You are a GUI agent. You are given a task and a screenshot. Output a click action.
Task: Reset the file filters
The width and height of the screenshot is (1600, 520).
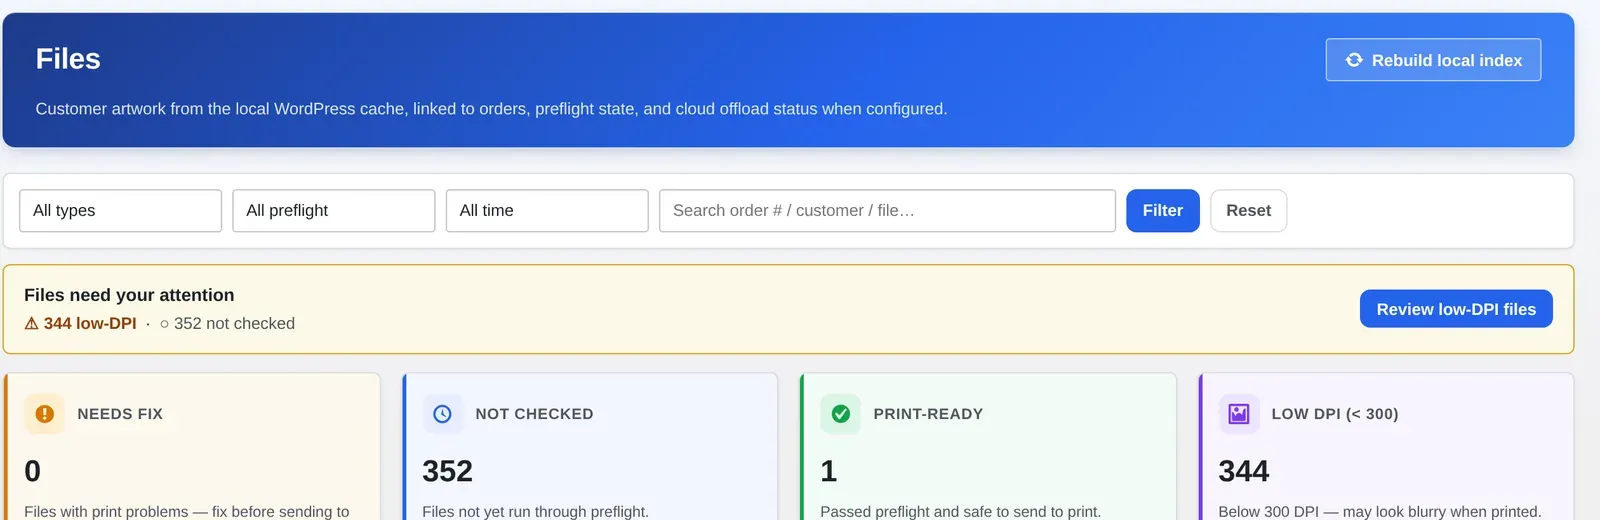coord(1248,211)
